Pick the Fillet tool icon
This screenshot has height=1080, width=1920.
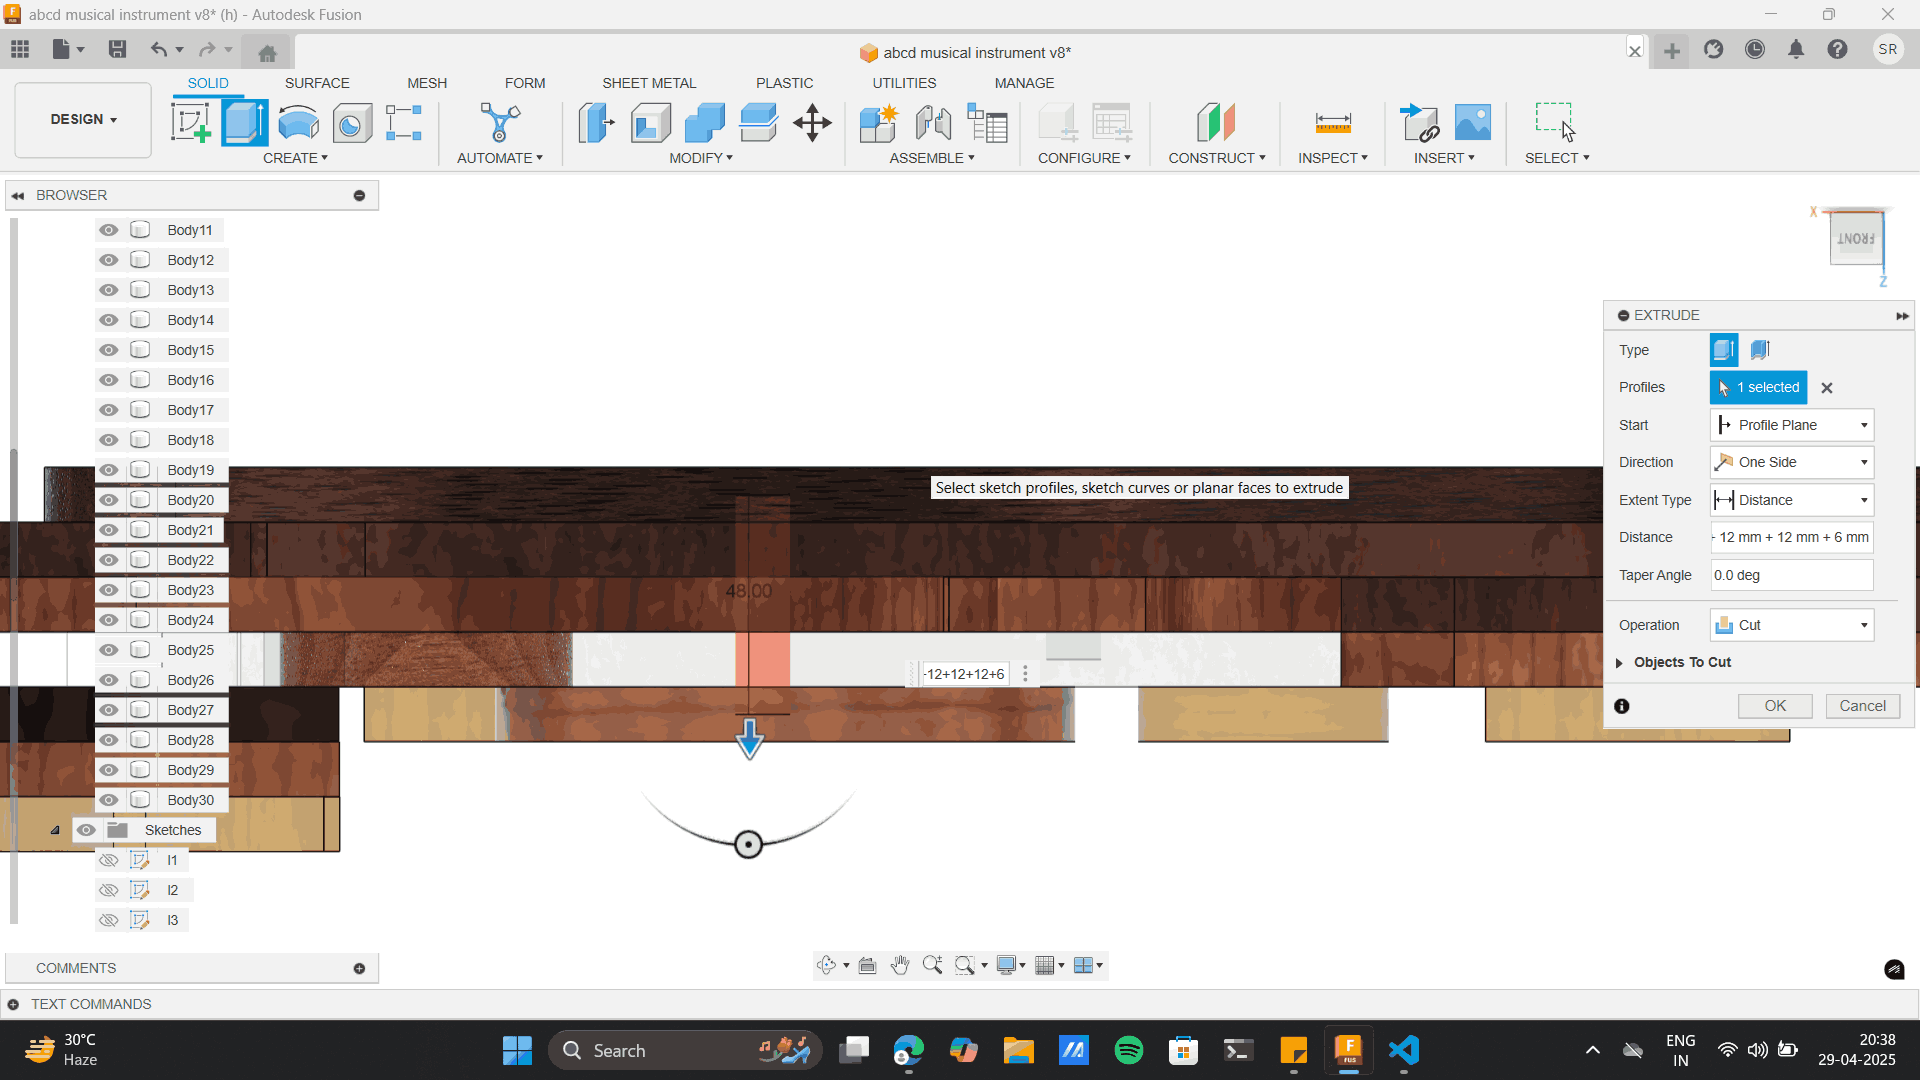click(650, 123)
